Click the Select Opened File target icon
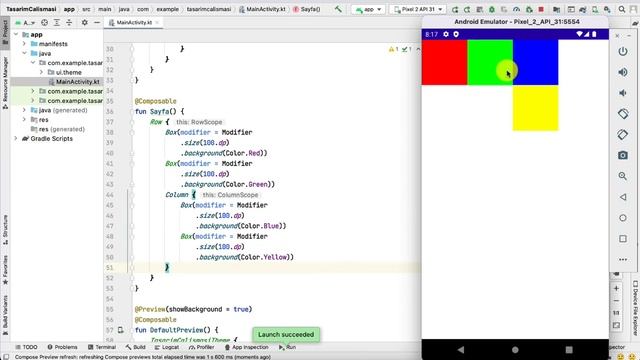The height and width of the screenshot is (360, 640). (x=44, y=23)
